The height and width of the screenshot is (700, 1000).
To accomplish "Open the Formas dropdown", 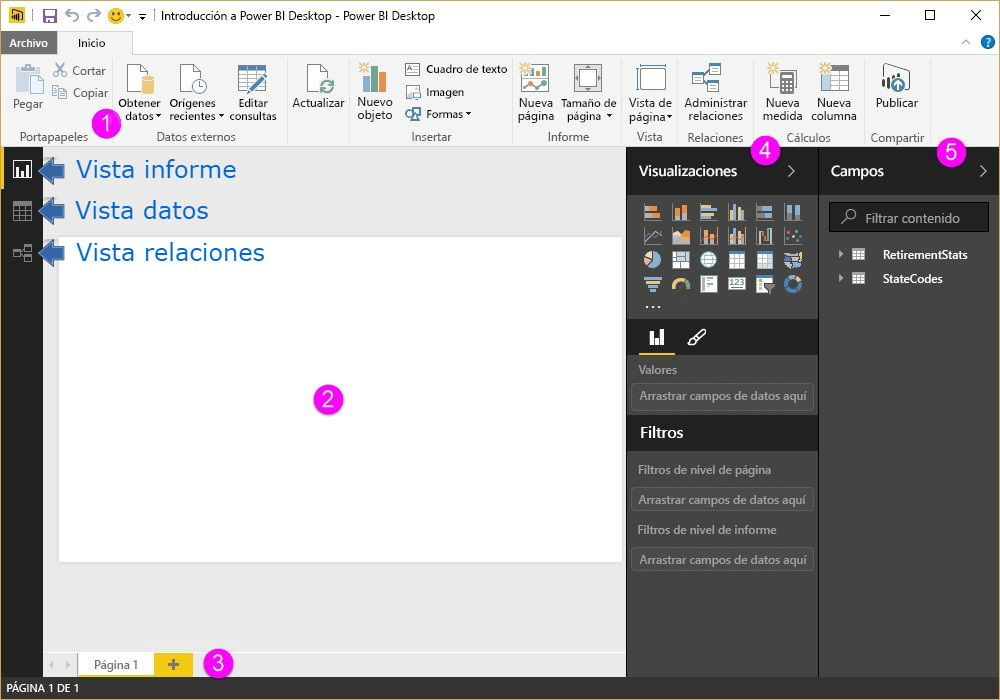I will pyautogui.click(x=439, y=114).
